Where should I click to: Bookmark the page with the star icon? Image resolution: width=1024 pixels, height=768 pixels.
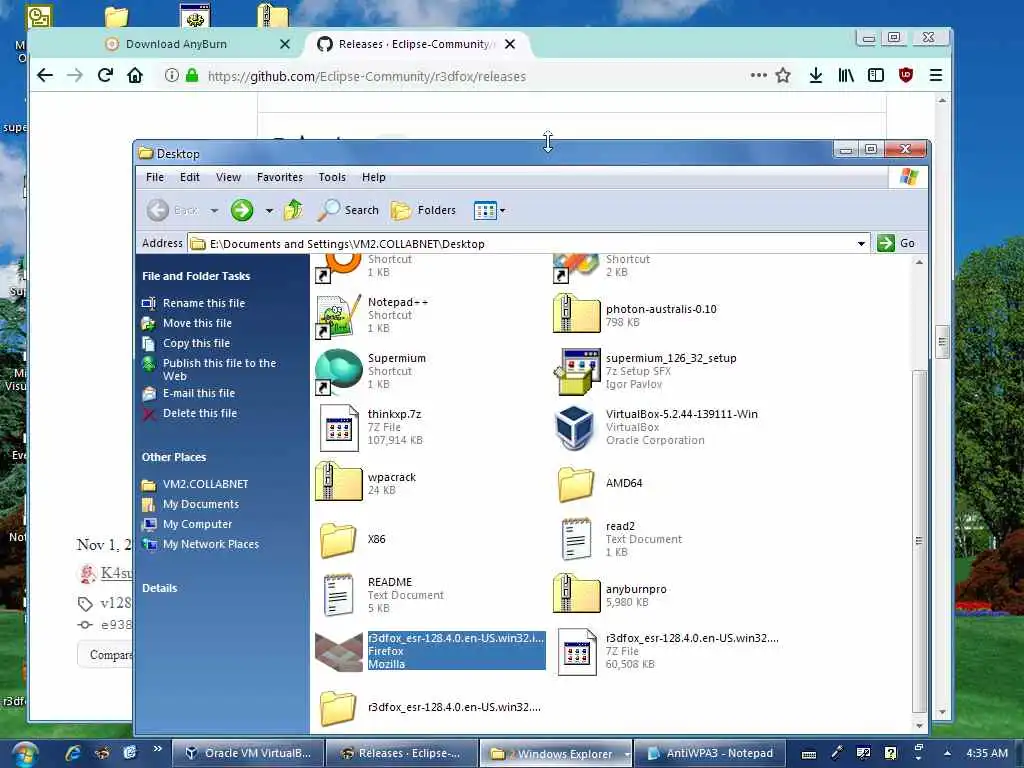(x=783, y=76)
